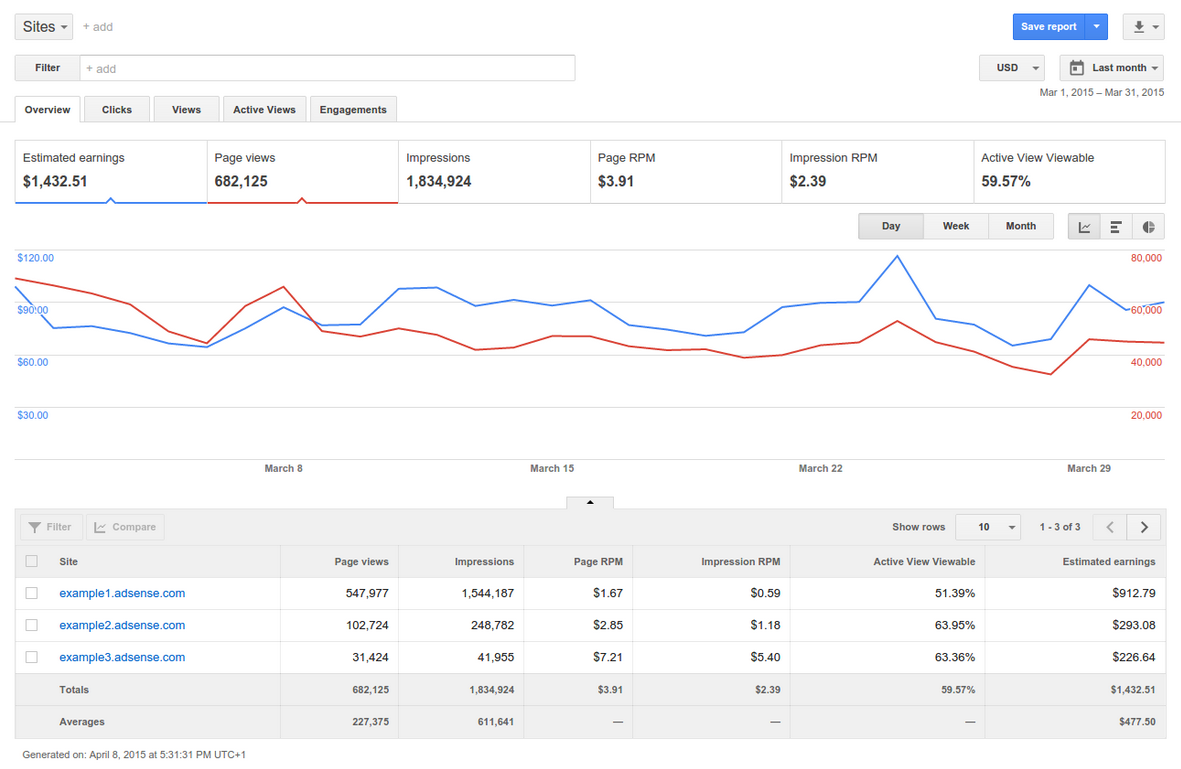Click the 63.95% Active View cell

[x=955, y=625]
